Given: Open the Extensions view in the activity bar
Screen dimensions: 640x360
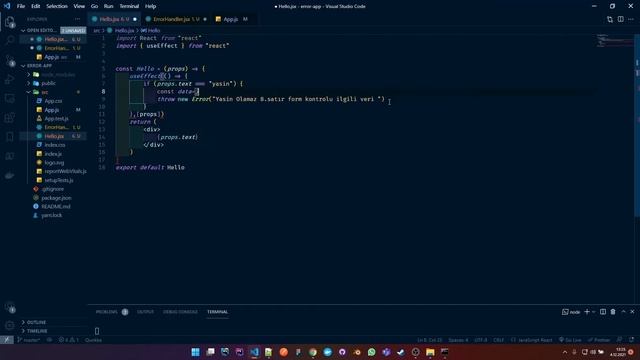Looking at the screenshot, I should pos(9,118).
